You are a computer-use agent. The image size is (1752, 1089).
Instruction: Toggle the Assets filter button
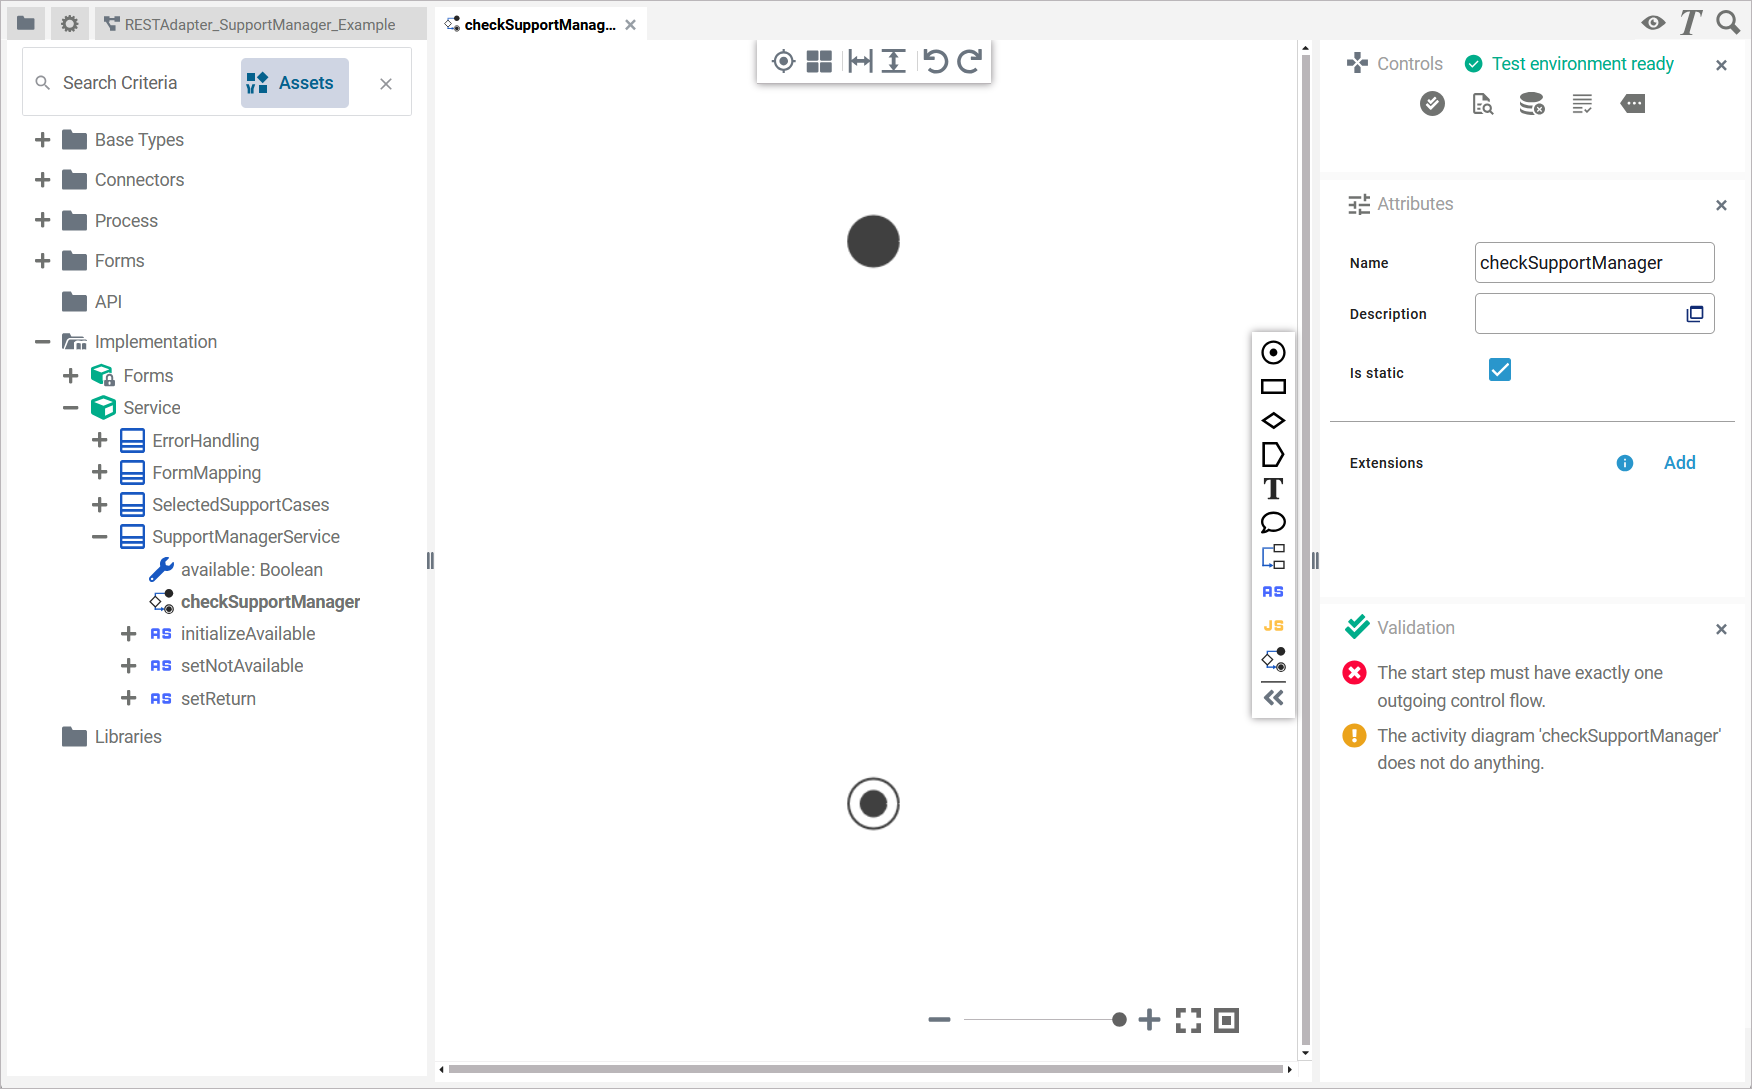pos(294,82)
